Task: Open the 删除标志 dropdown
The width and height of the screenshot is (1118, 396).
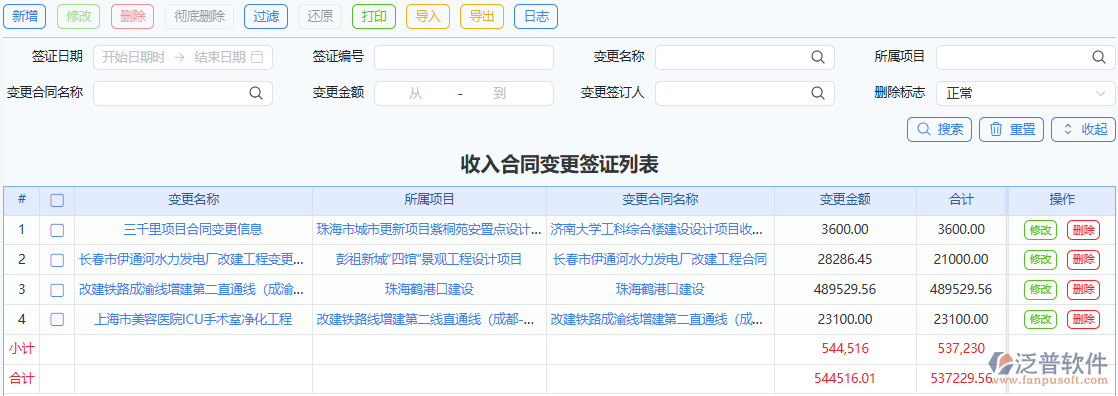Action: (1025, 93)
